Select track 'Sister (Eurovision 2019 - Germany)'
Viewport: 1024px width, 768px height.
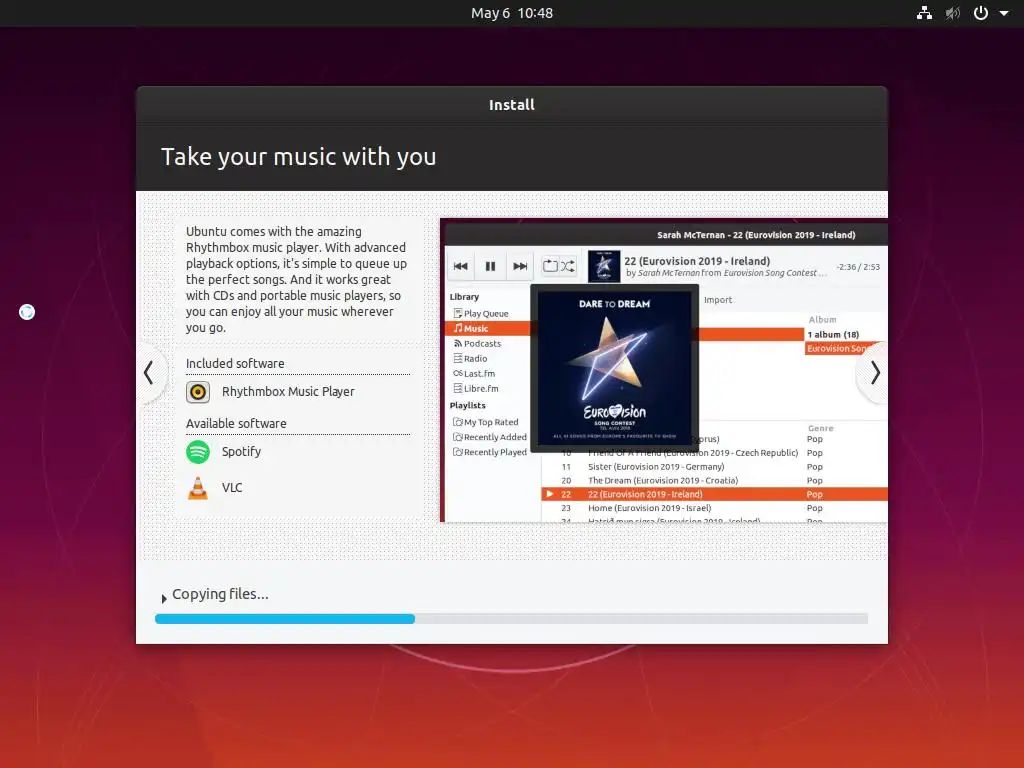tap(714, 467)
